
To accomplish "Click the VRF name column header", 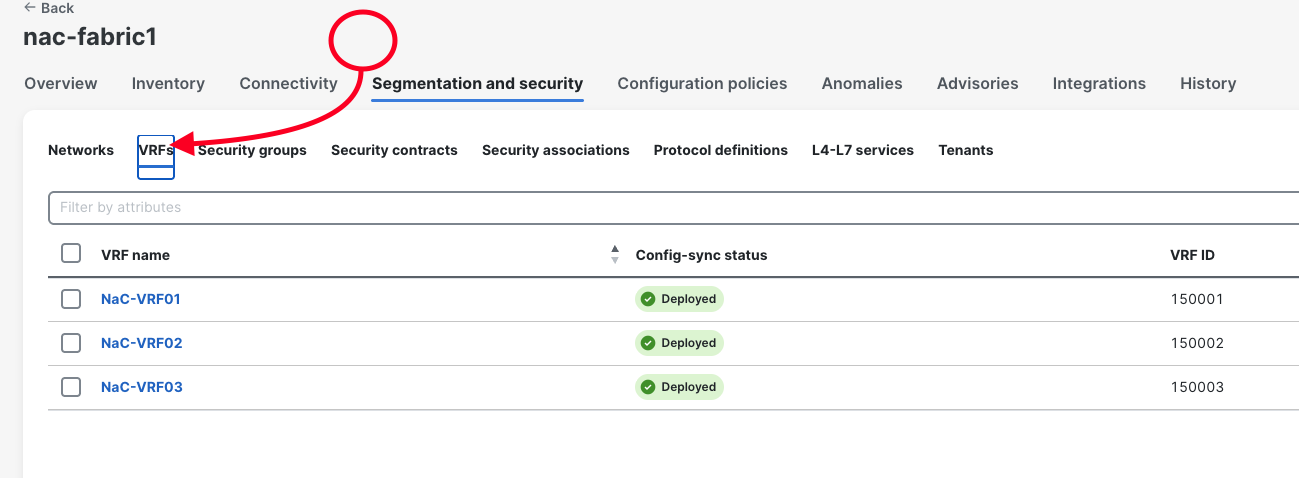I will 135,255.
